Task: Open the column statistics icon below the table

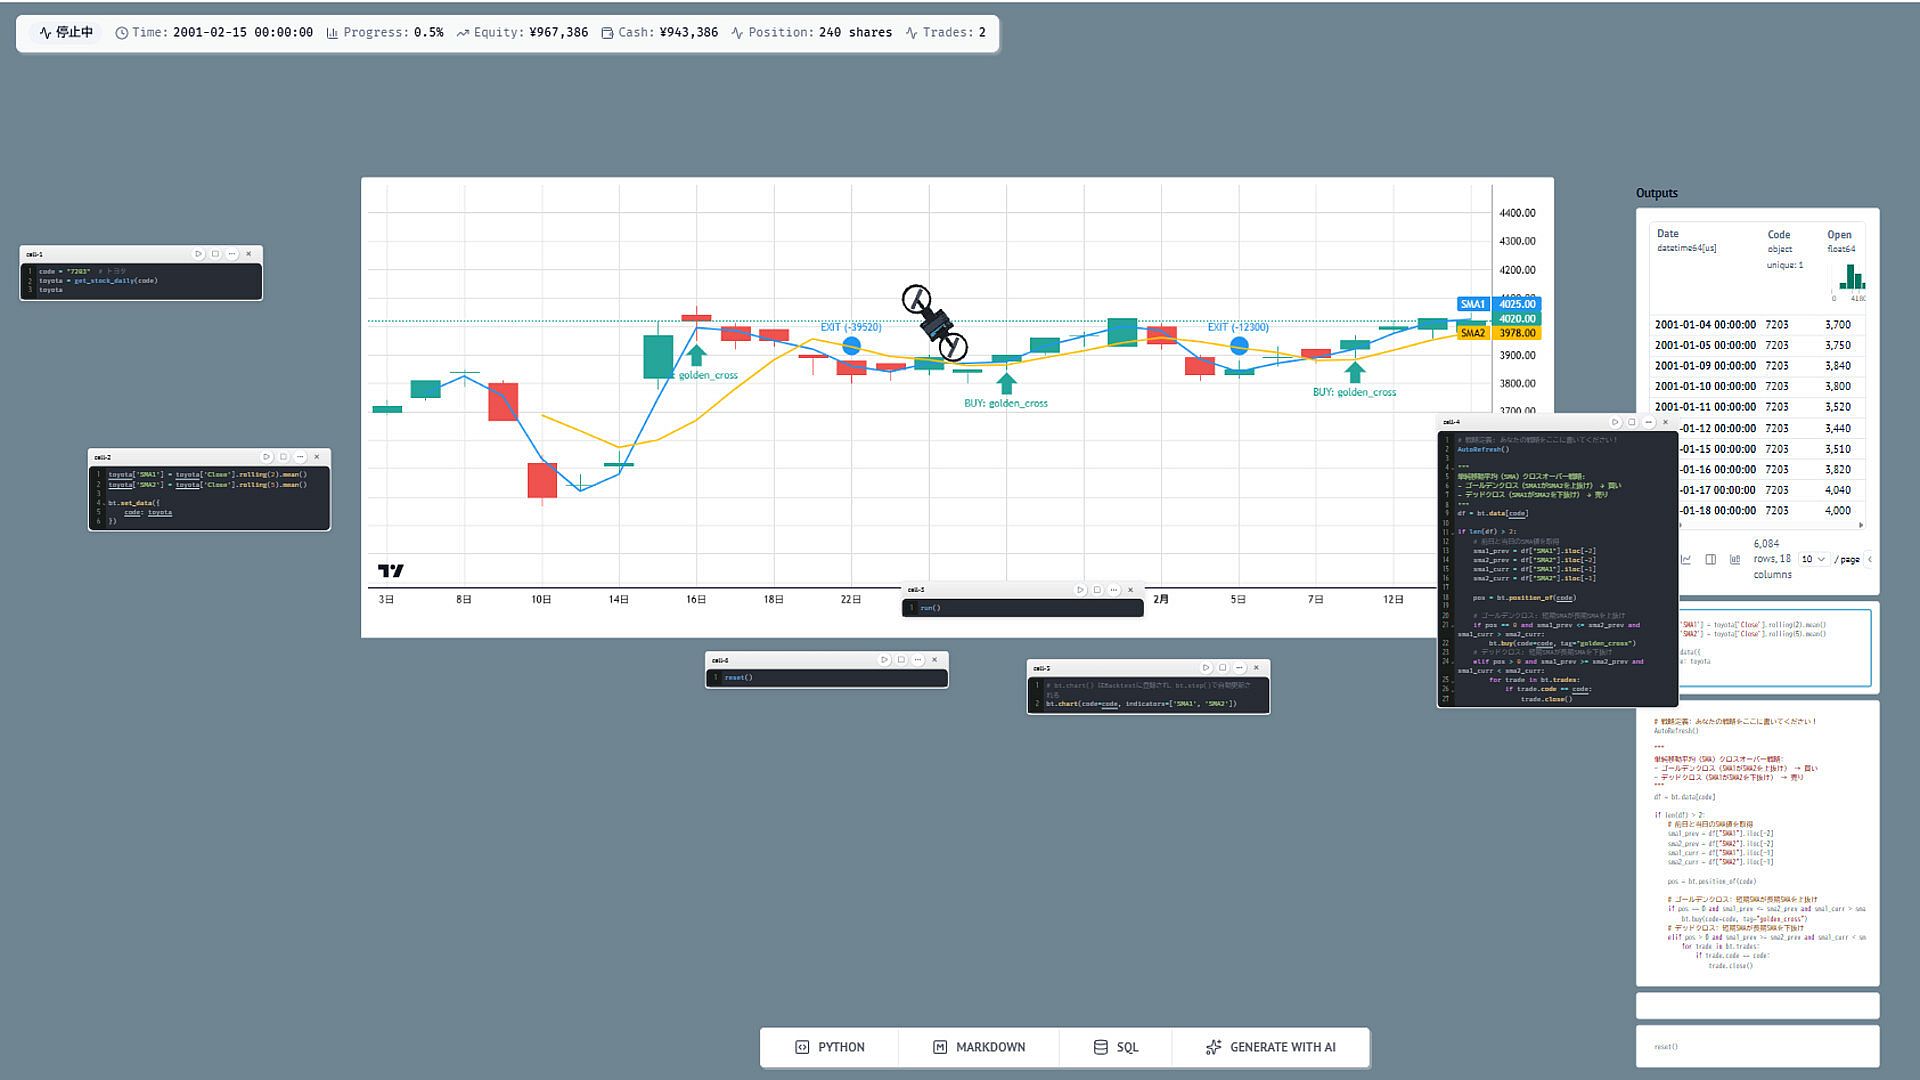Action: pos(1734,559)
